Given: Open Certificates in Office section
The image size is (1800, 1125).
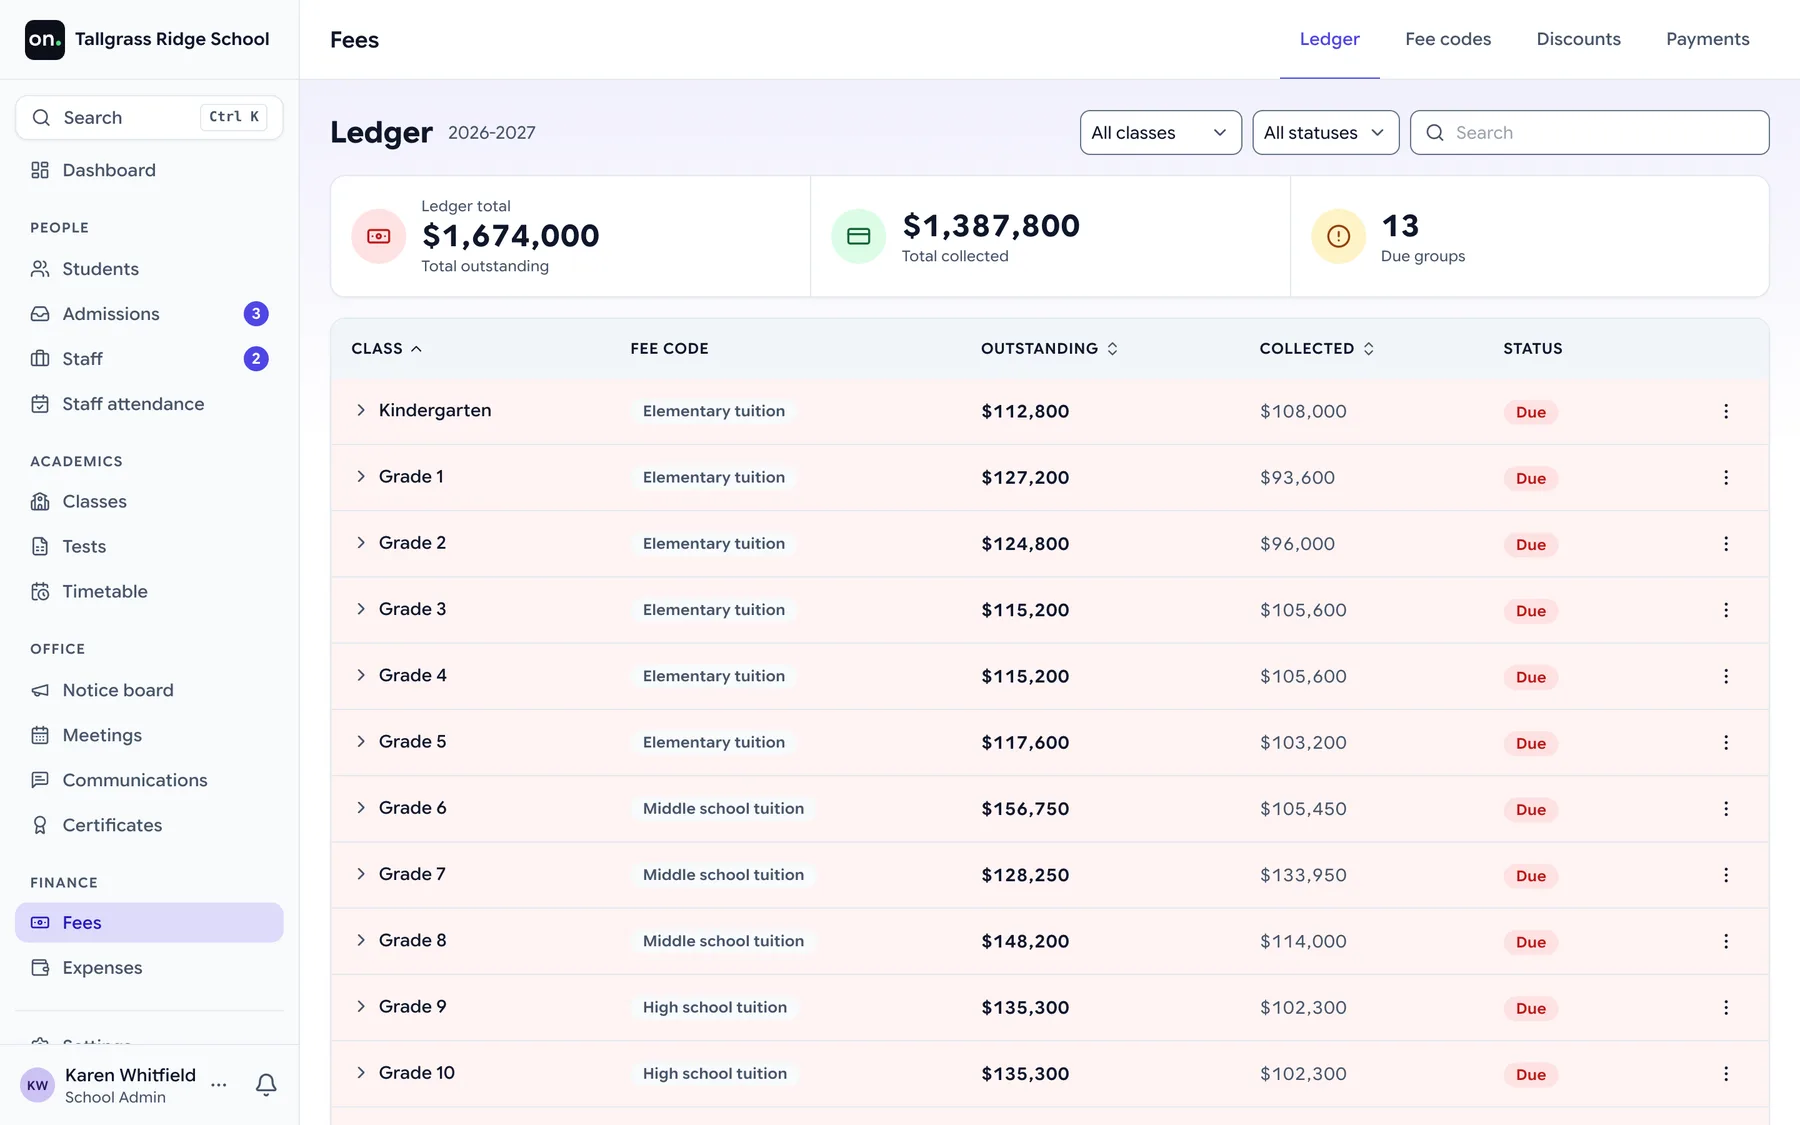Looking at the screenshot, I should [149, 825].
